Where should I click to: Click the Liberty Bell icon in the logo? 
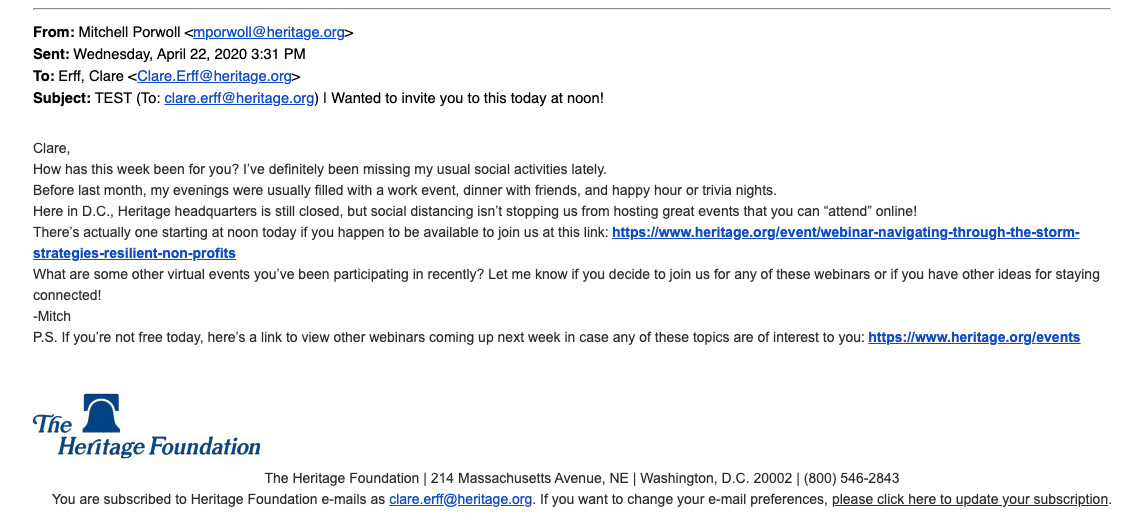coord(100,413)
